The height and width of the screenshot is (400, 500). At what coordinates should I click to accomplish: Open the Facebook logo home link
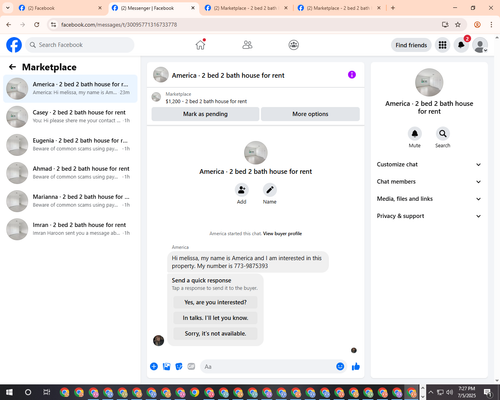[14, 45]
